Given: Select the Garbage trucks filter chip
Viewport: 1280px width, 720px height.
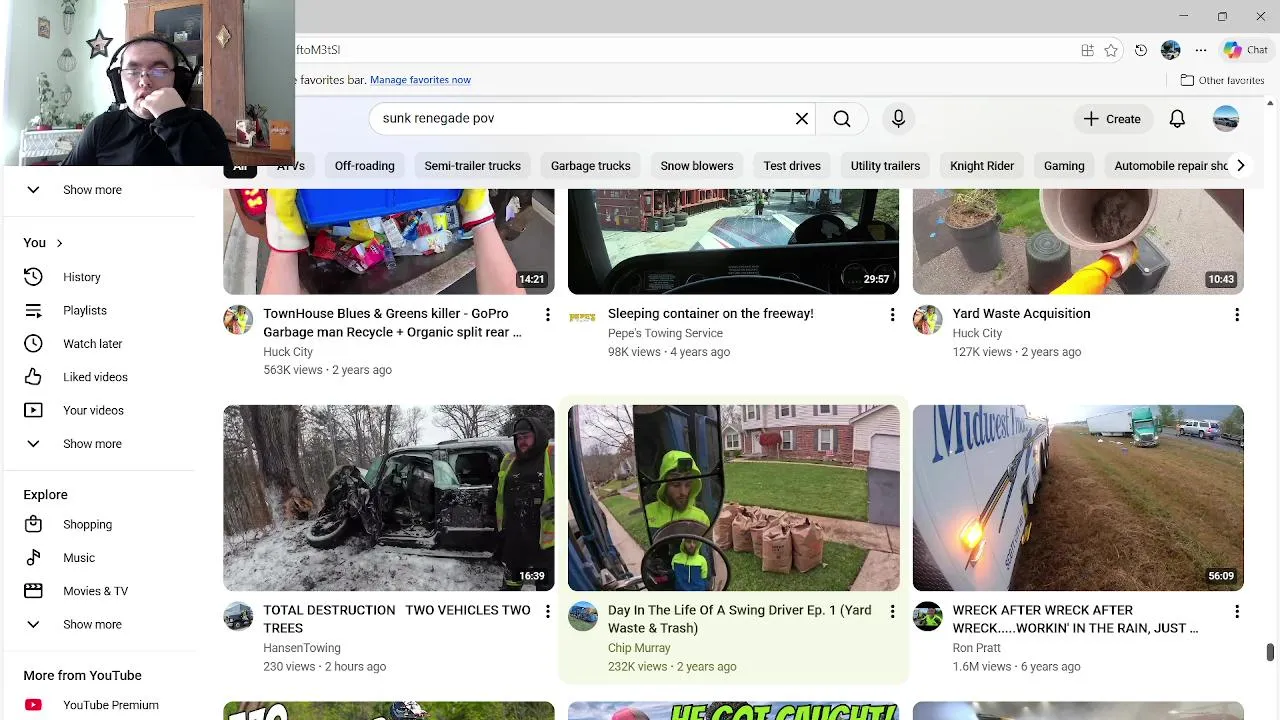Looking at the screenshot, I should click(590, 166).
